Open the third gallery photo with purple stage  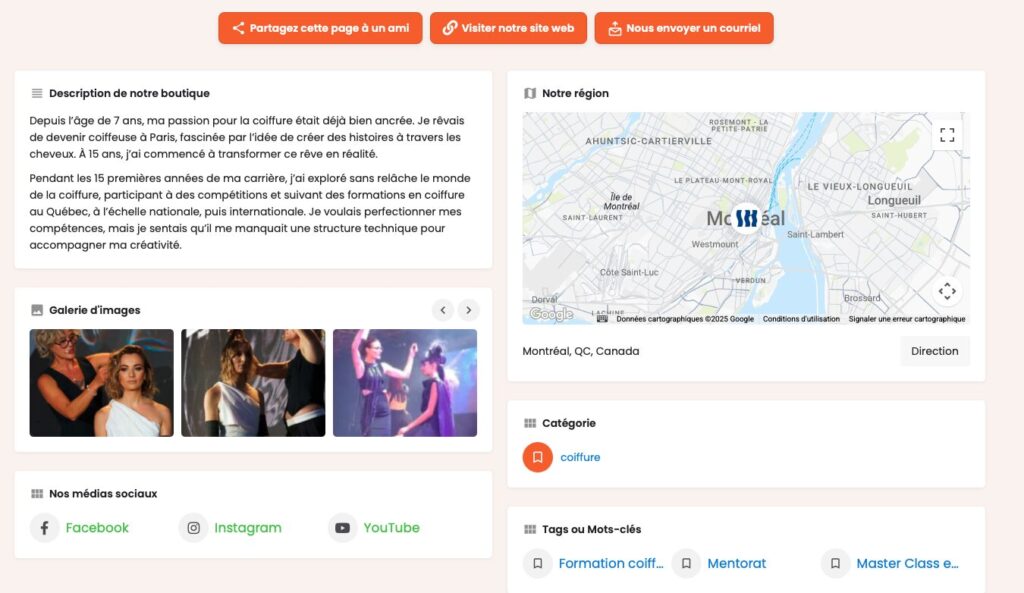(x=405, y=383)
